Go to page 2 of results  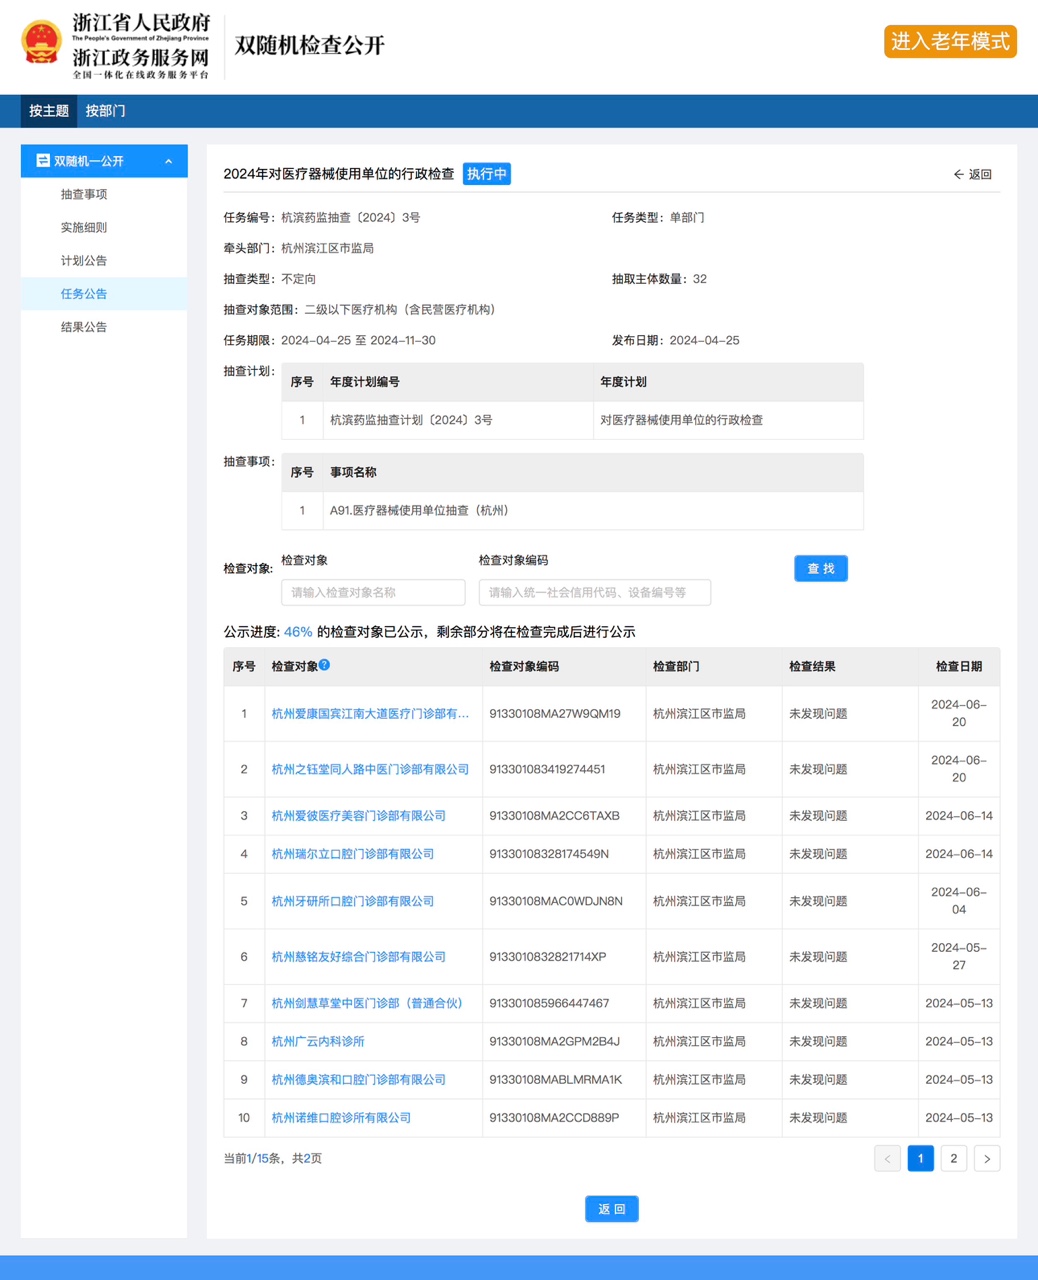(x=953, y=1158)
